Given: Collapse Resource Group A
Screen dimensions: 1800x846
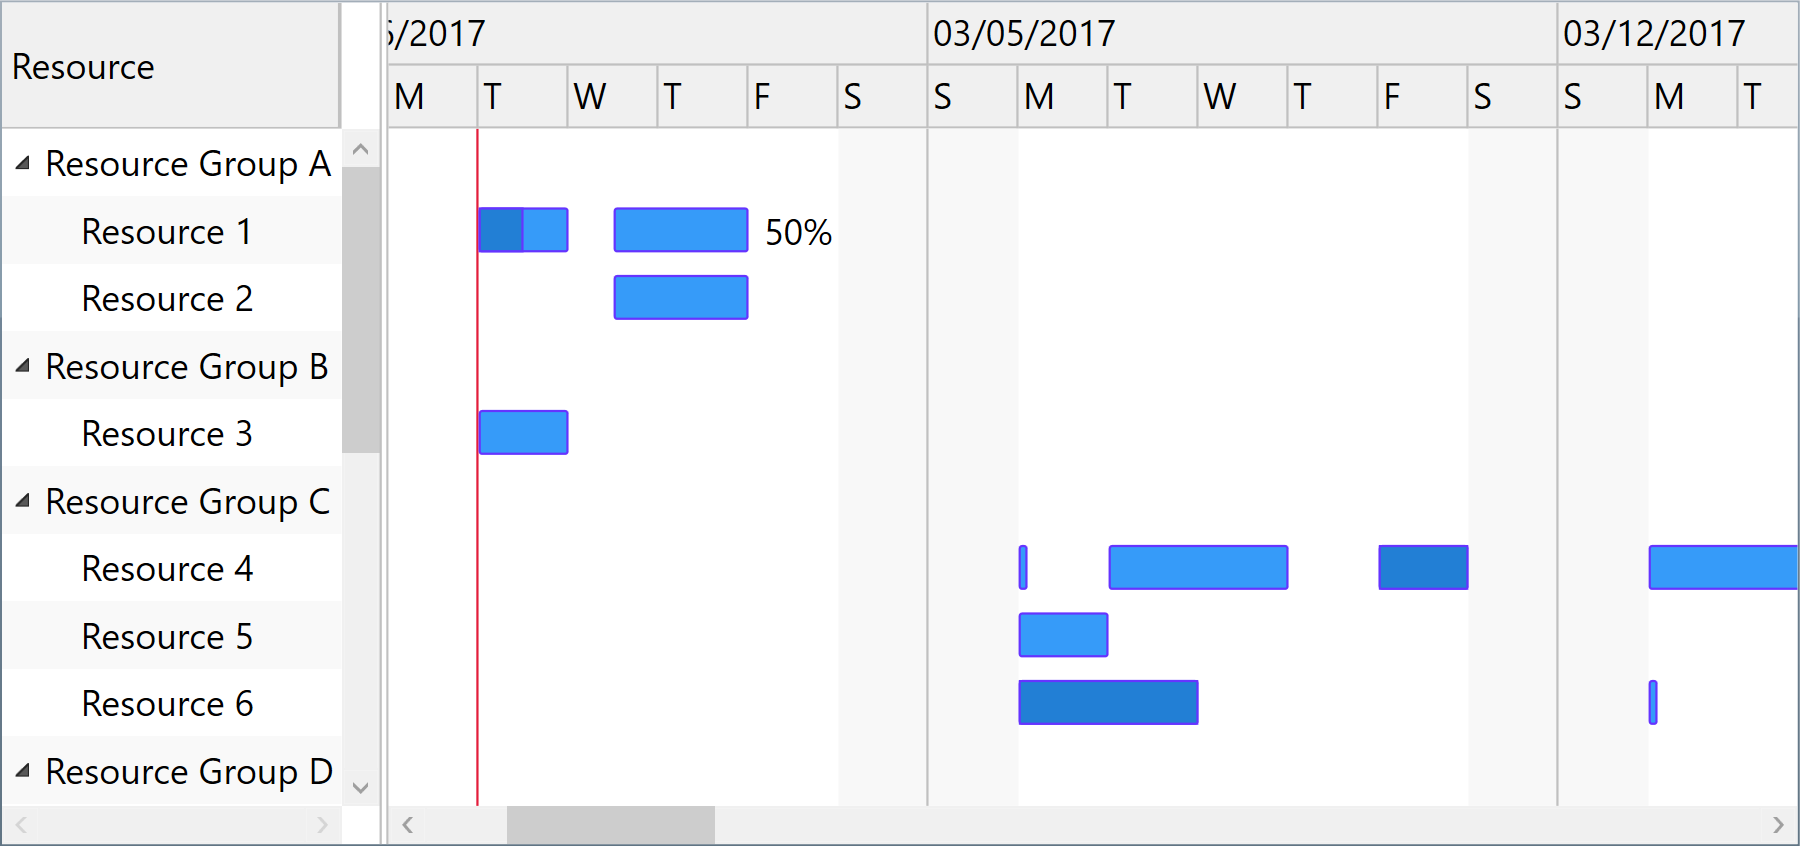Looking at the screenshot, I should (21, 164).
